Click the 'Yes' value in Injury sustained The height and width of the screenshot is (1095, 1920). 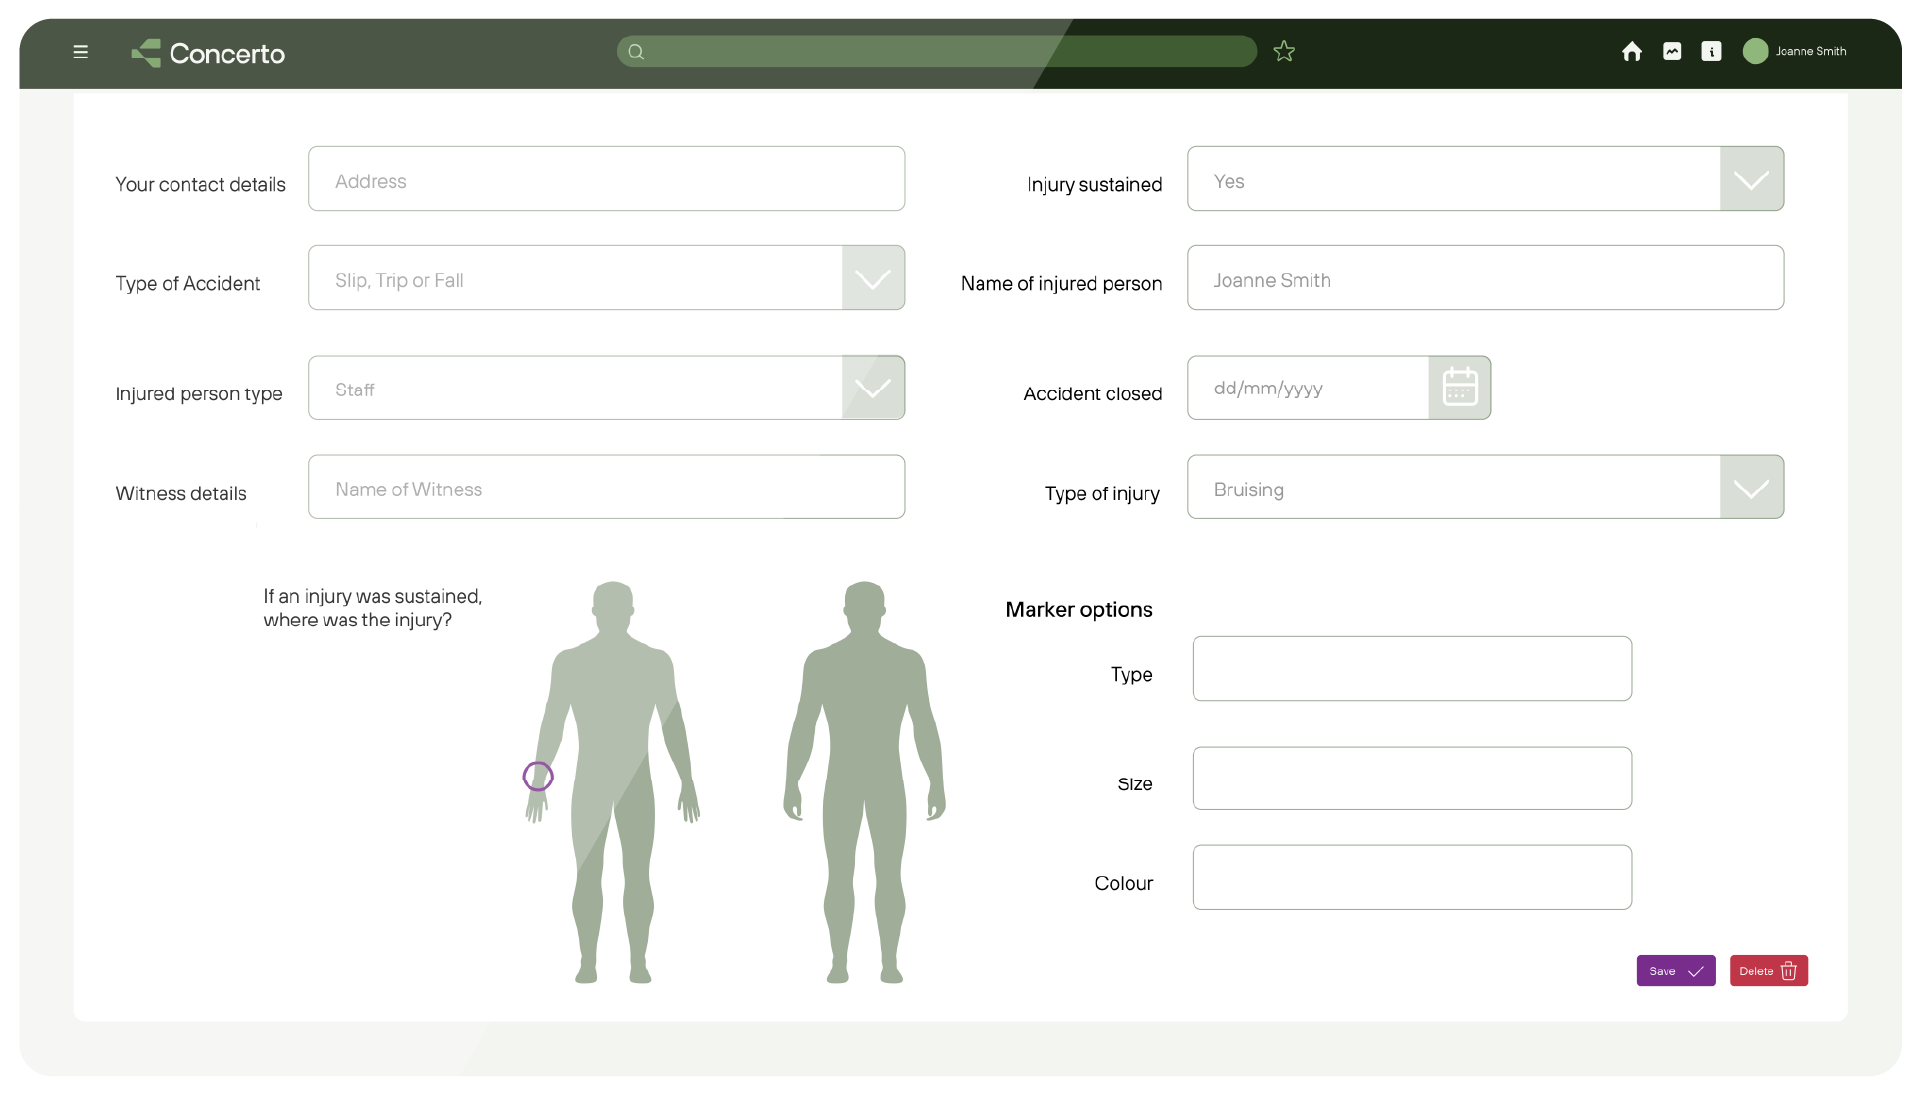click(x=1229, y=182)
